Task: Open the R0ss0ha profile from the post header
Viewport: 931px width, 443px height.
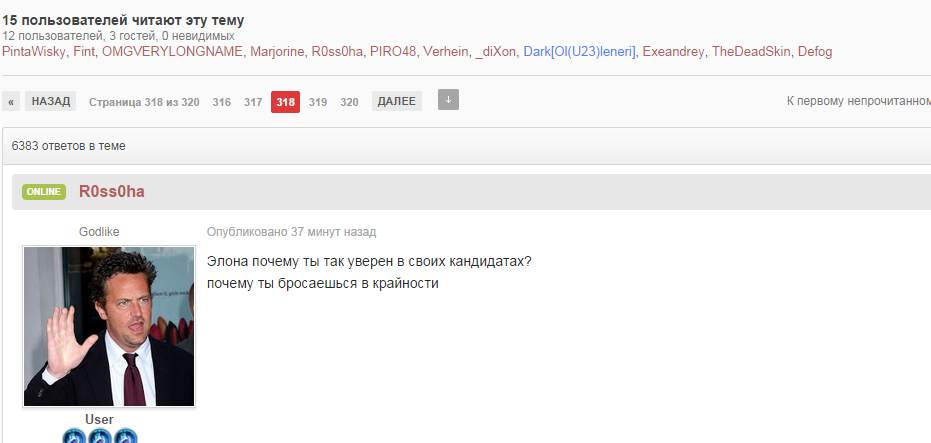Action: coord(112,192)
